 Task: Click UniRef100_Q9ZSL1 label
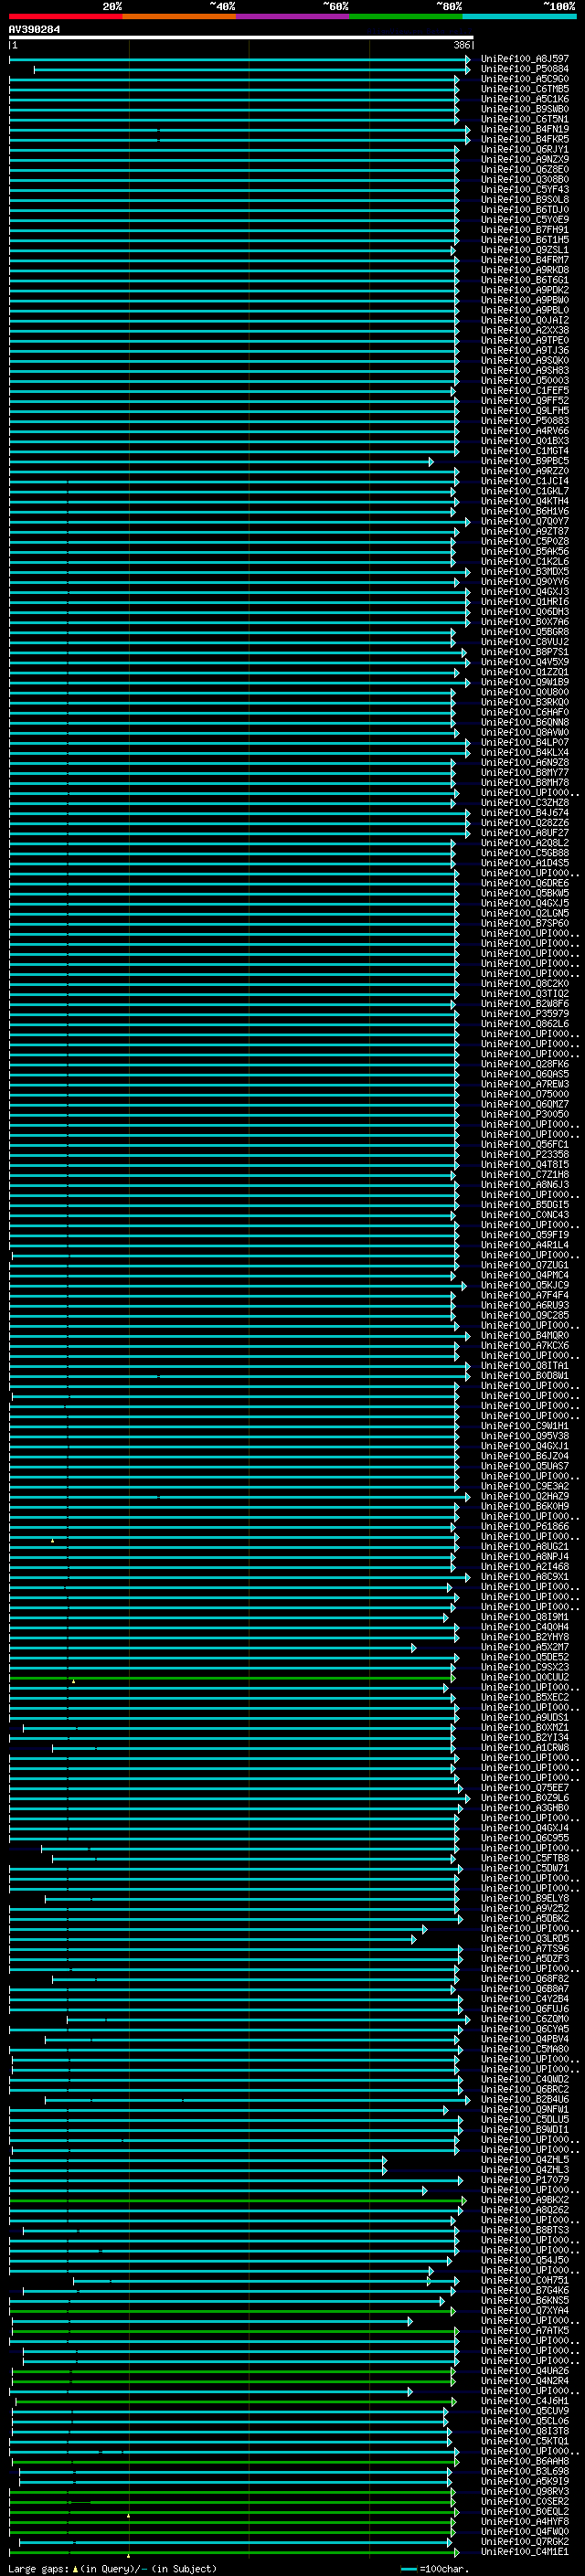pos(525,250)
